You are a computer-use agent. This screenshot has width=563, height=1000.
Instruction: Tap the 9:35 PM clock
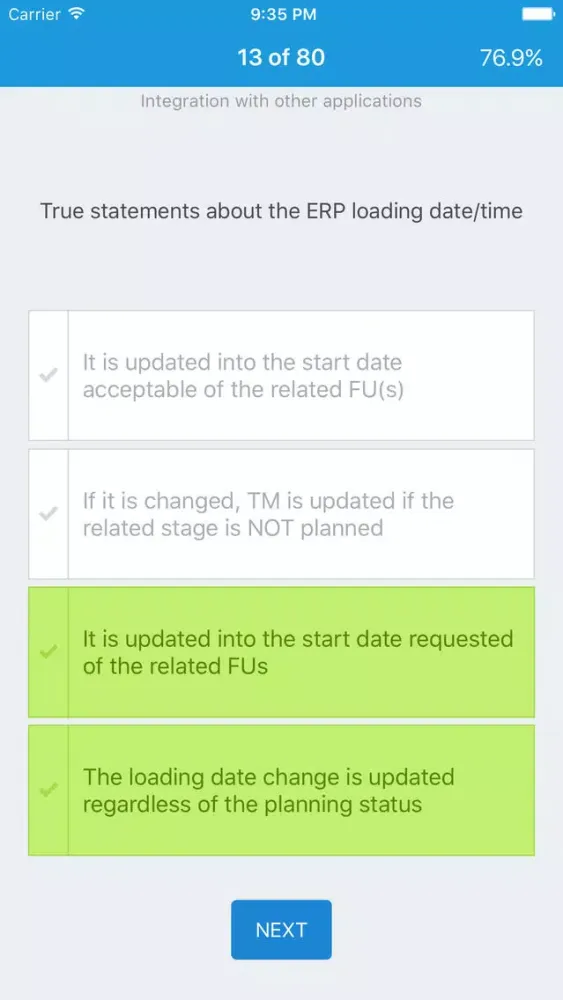pos(281,14)
